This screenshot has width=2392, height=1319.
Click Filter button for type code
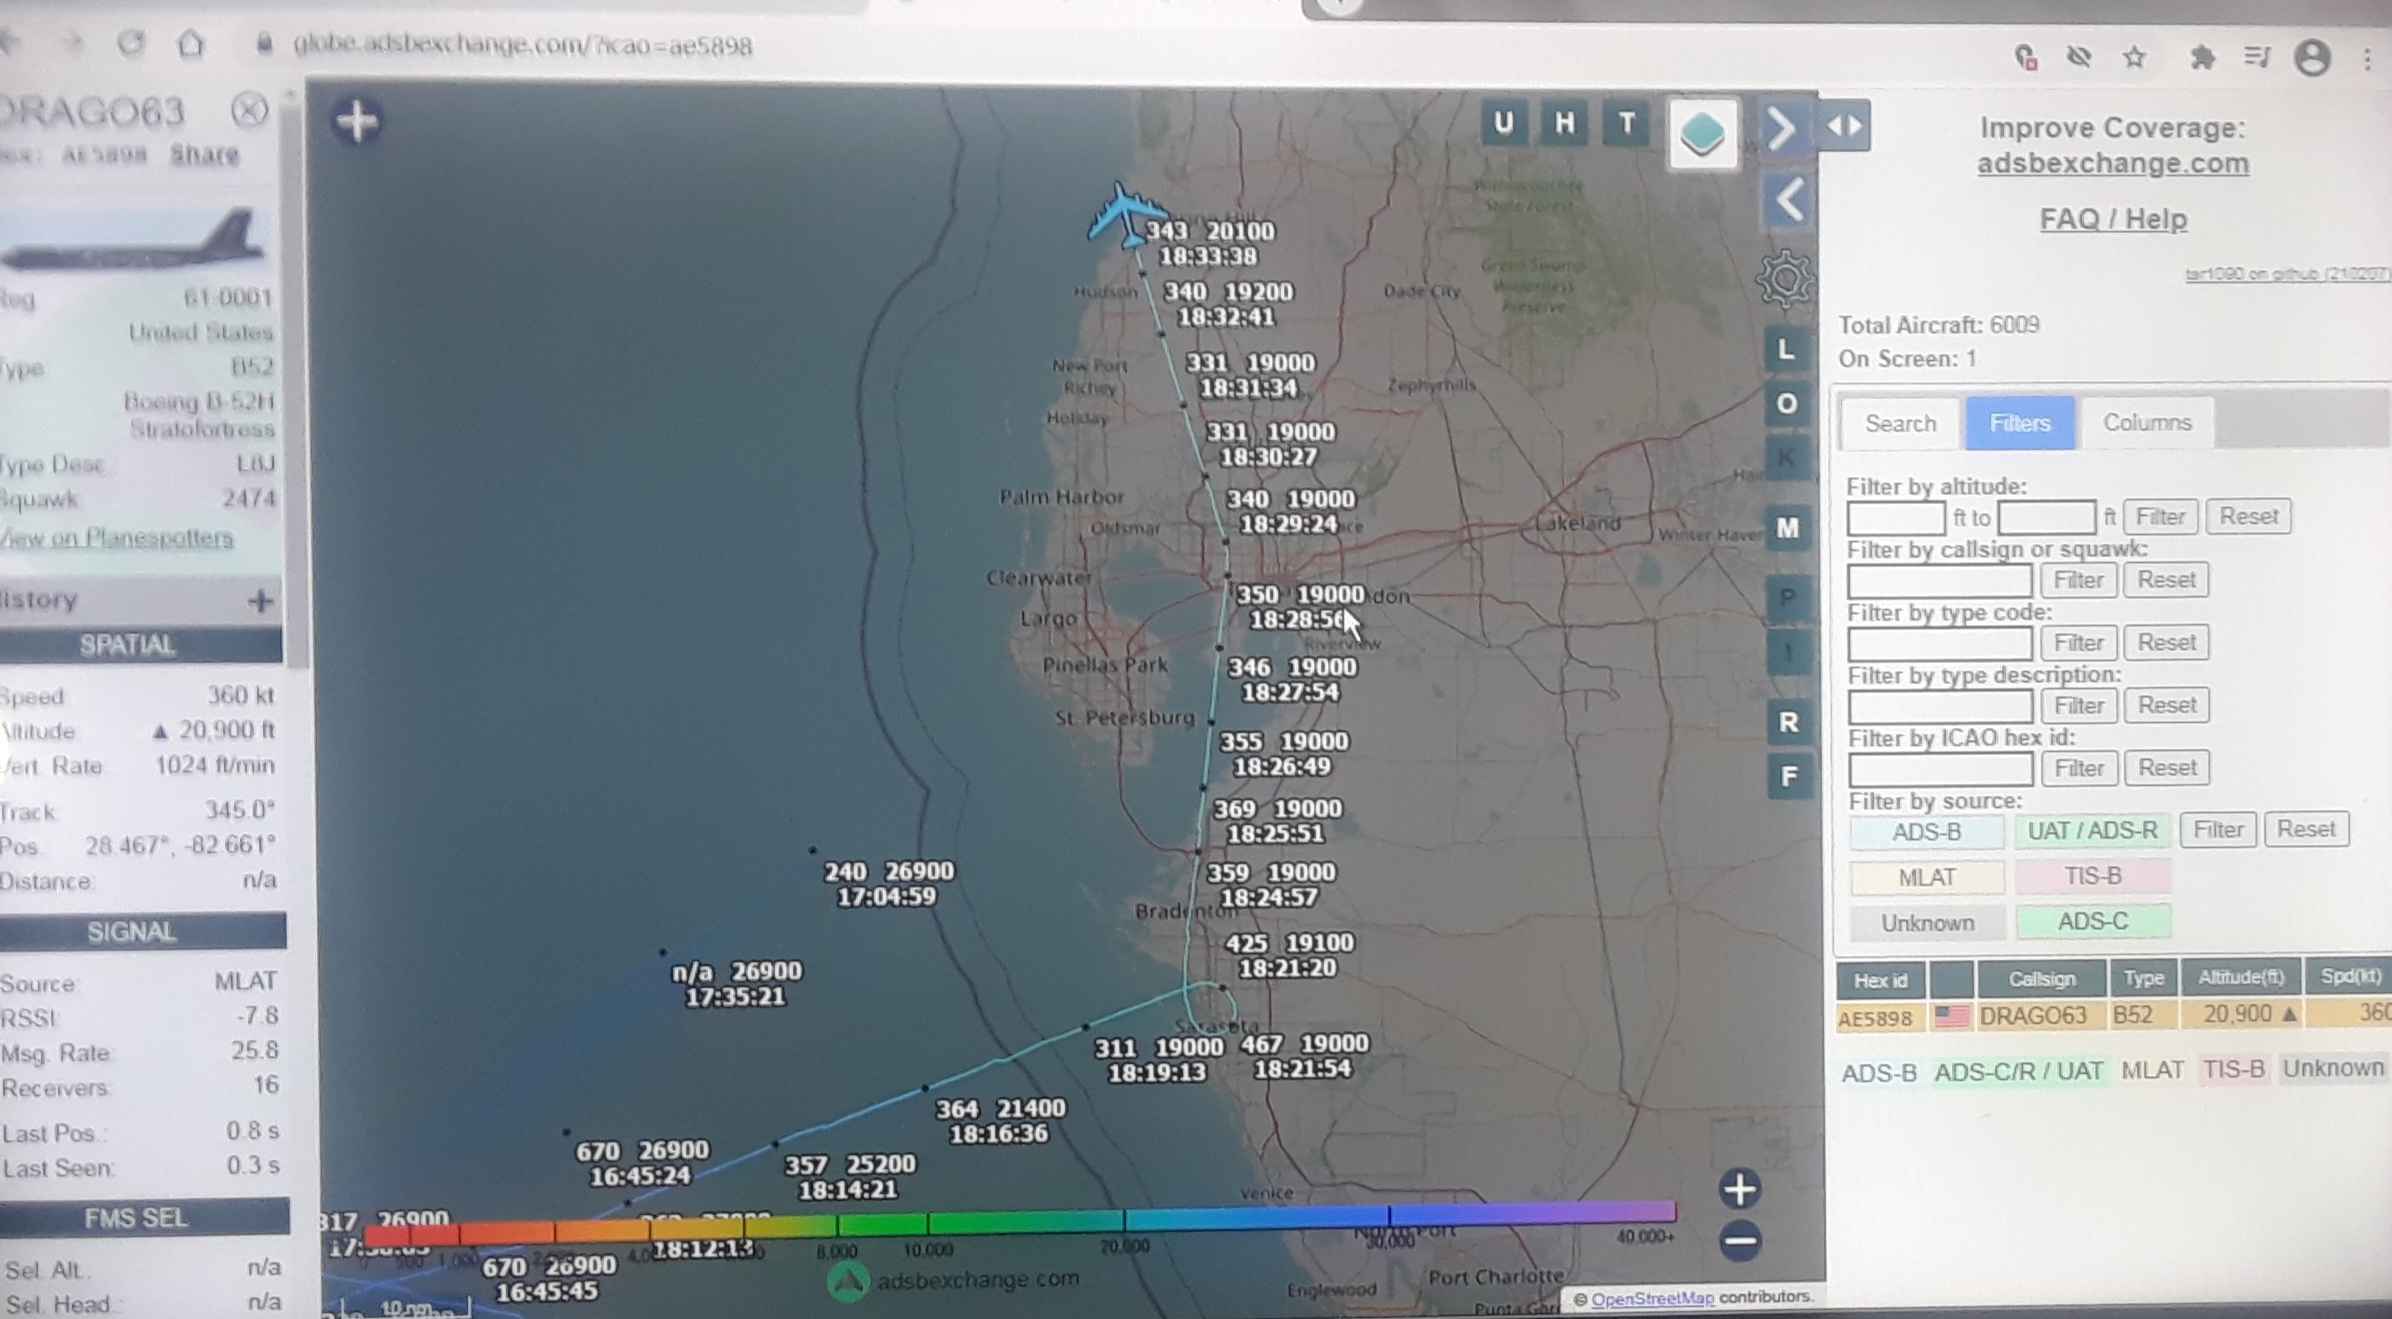pyautogui.click(x=2078, y=642)
